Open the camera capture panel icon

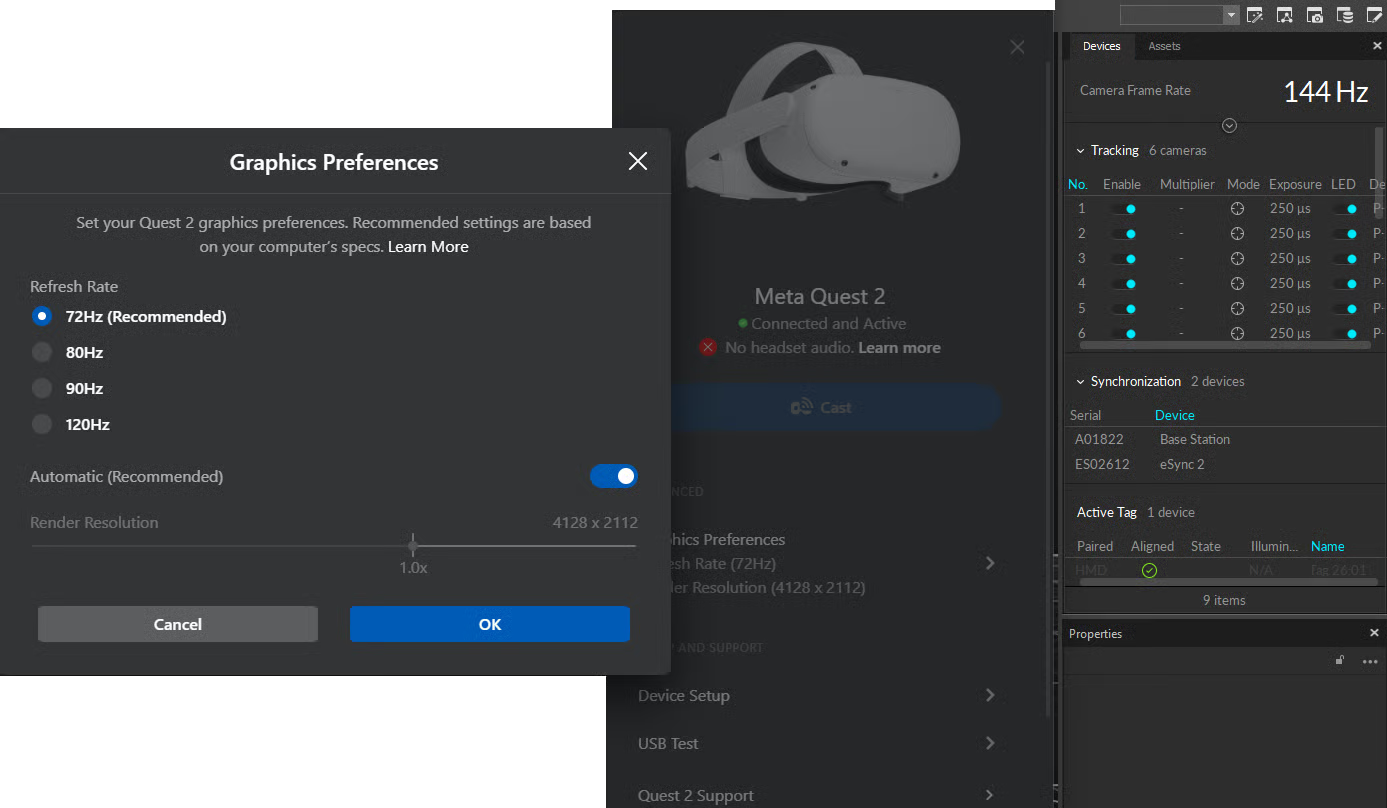(1314, 15)
